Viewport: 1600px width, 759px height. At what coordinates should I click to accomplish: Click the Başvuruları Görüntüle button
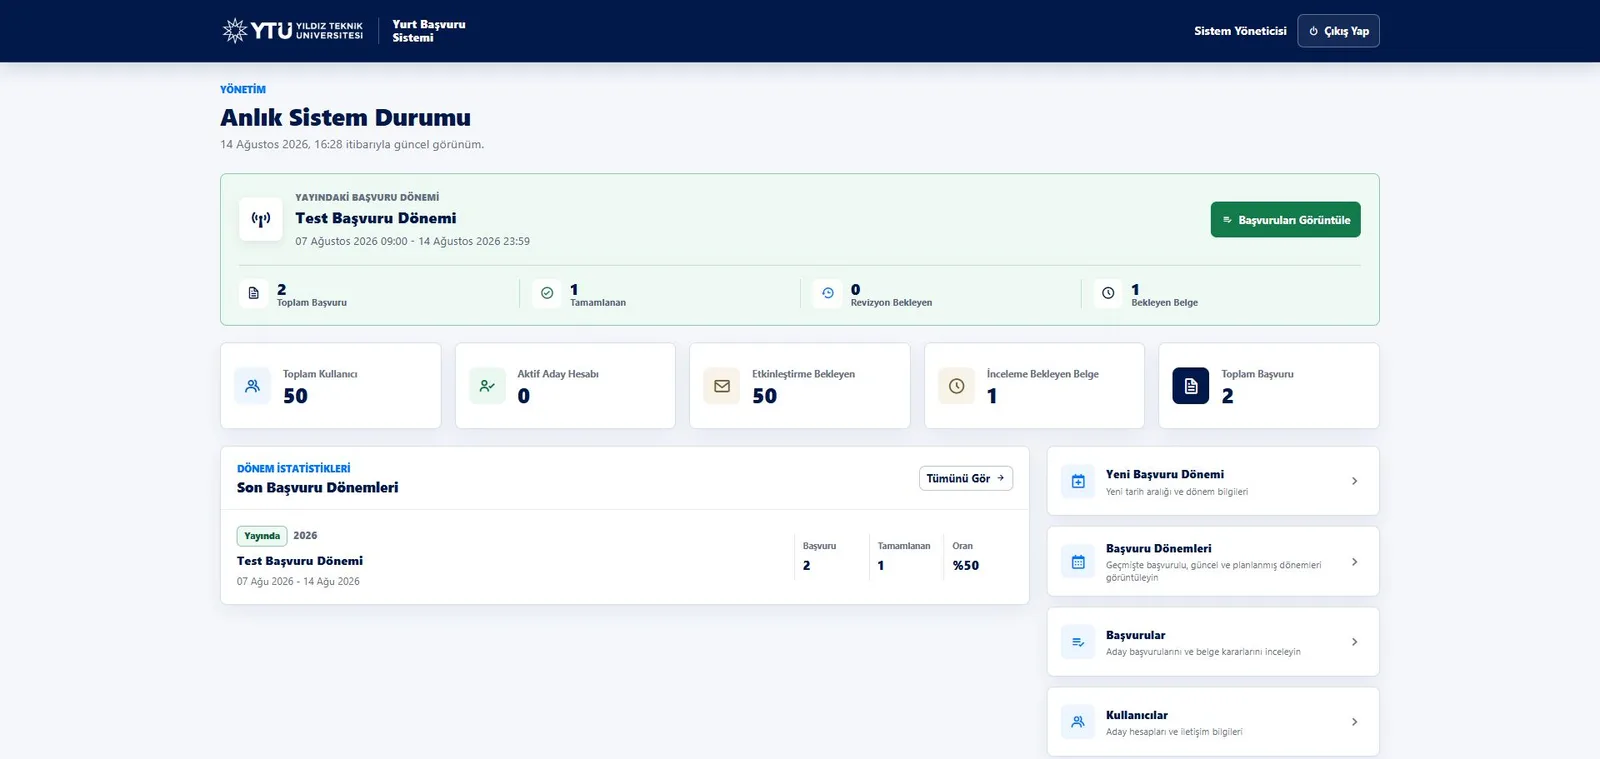[x=1285, y=220]
